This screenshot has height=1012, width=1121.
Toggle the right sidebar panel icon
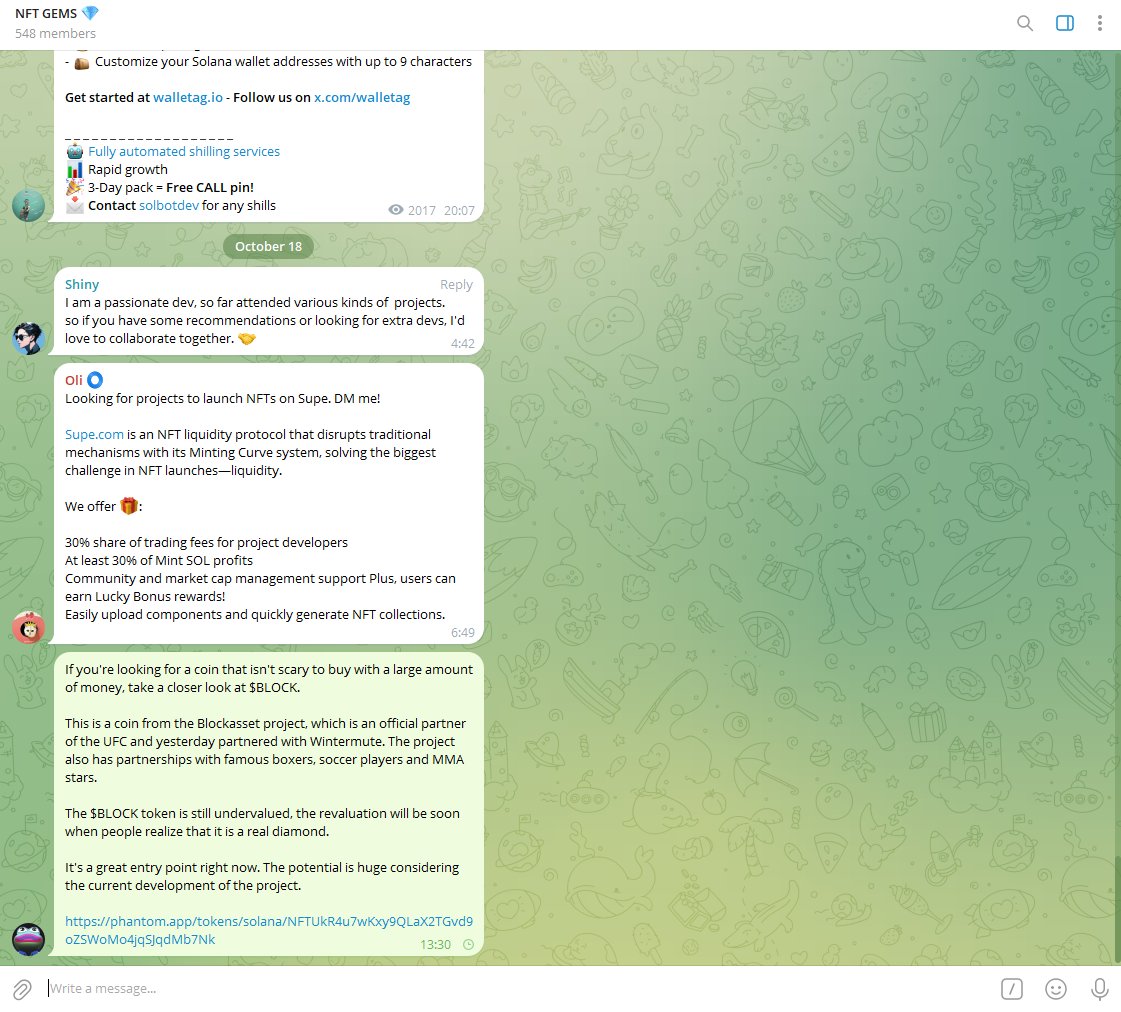(1065, 24)
